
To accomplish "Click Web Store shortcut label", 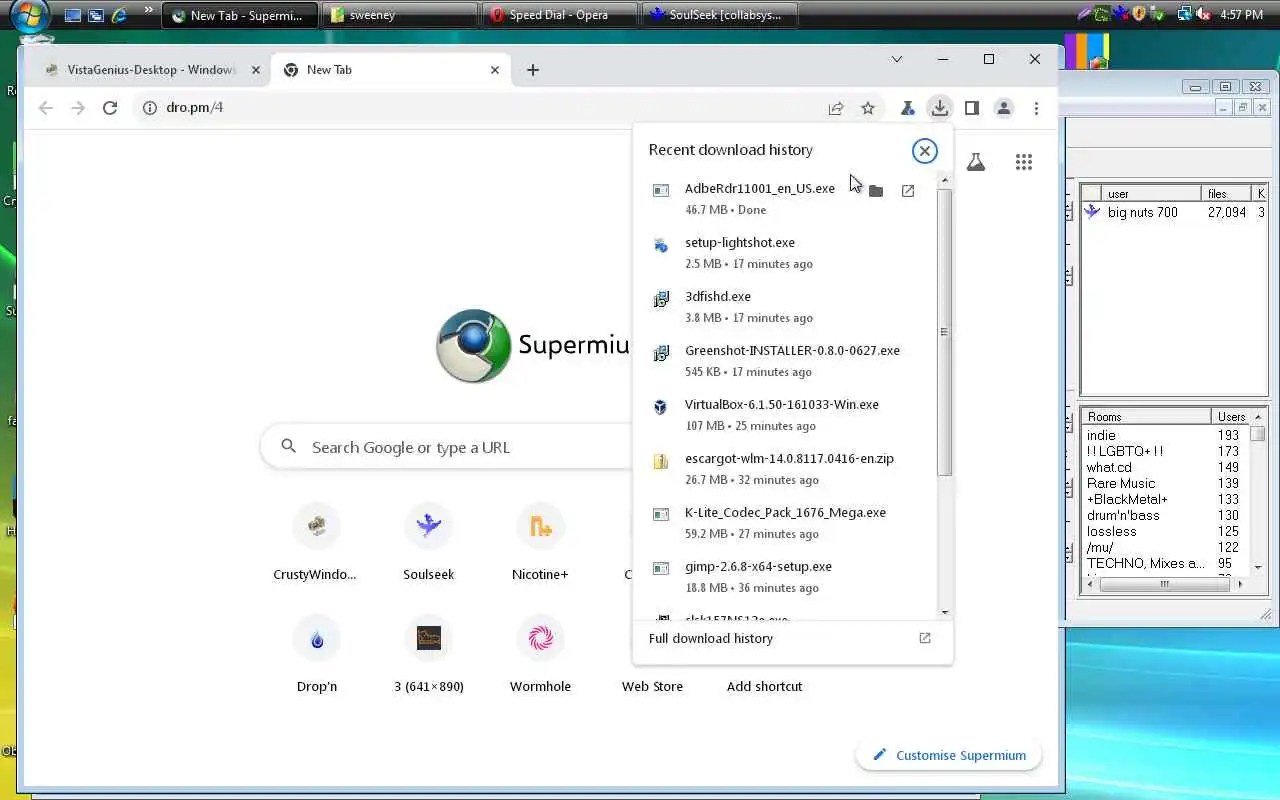I will pyautogui.click(x=652, y=686).
